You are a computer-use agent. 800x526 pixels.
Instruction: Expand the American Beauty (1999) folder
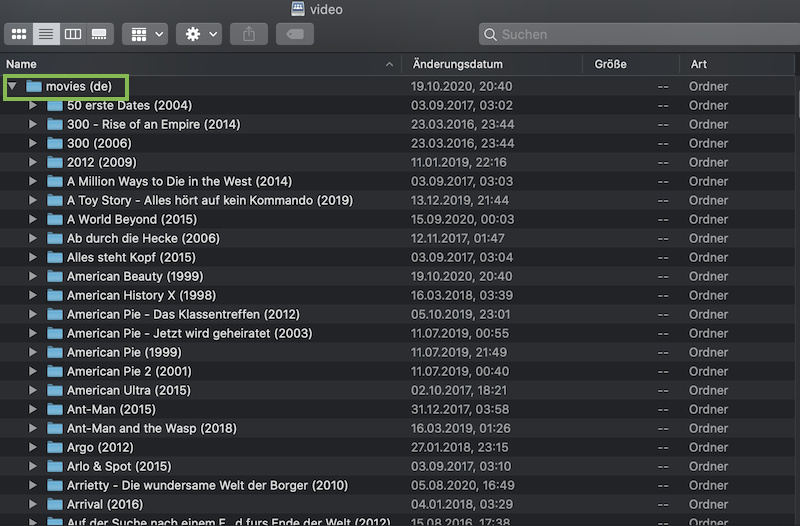click(x=33, y=276)
